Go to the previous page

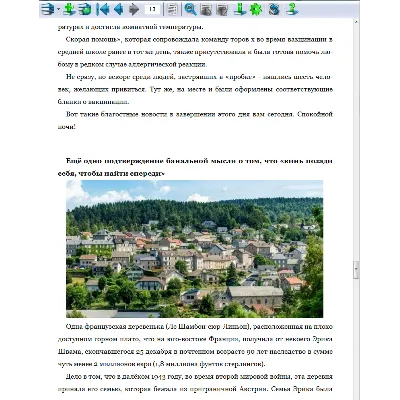(x=118, y=9)
